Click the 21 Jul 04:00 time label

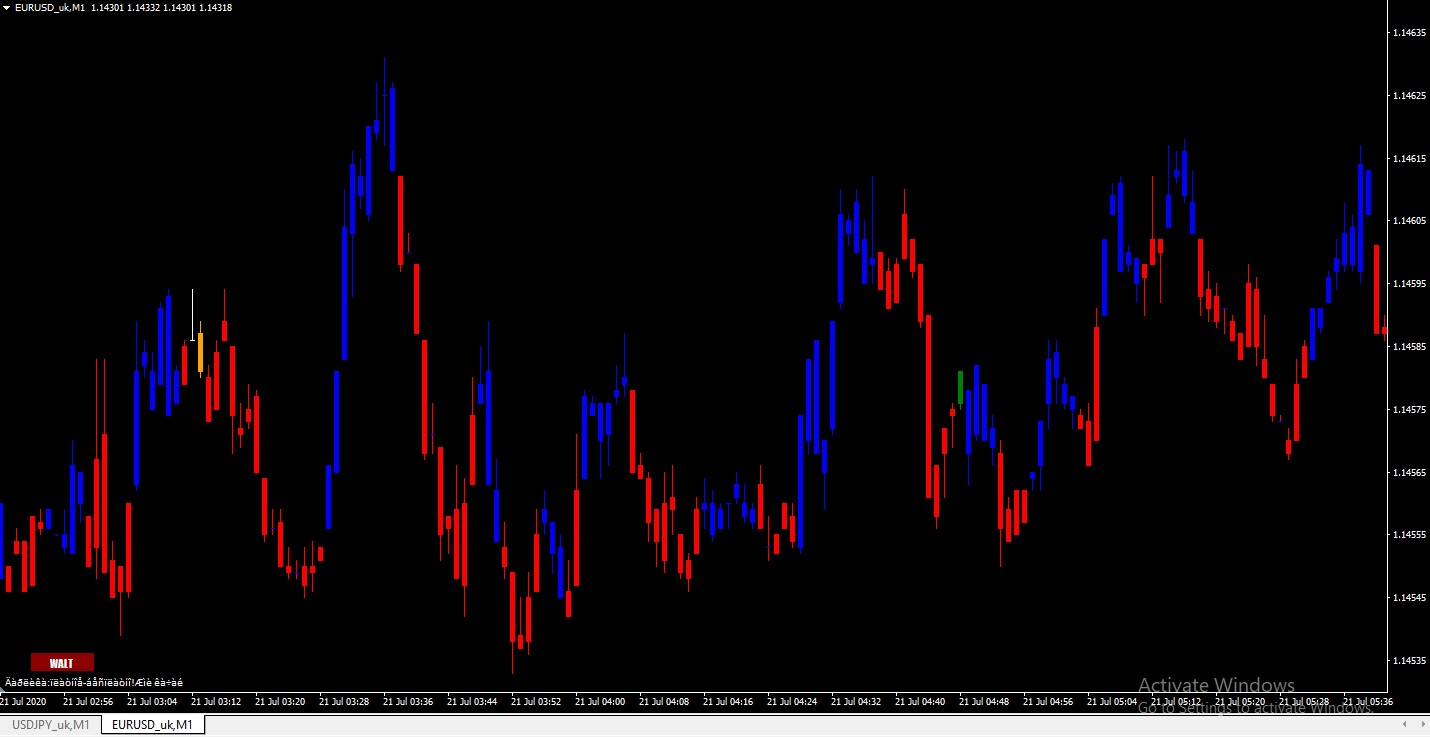600,702
